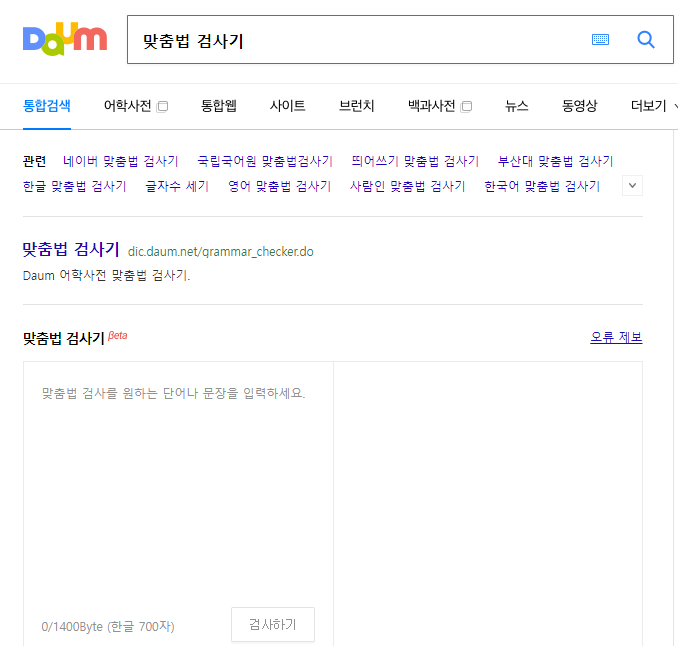Image resolution: width=678 pixels, height=646 pixels.
Task: Open the 뉴스 tab
Action: 517,106
